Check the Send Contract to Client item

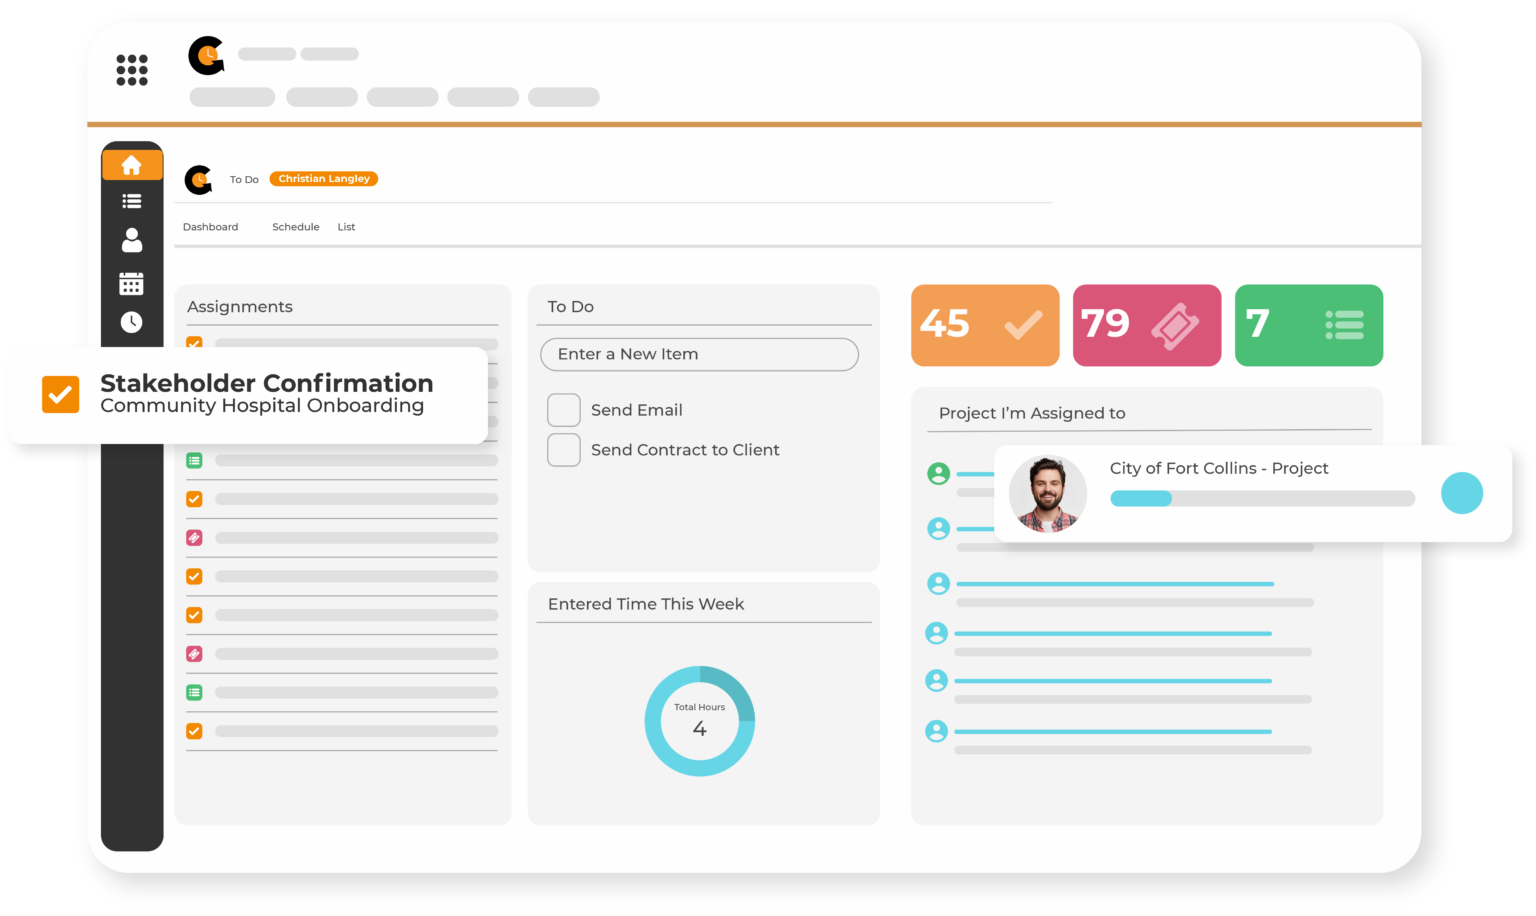(564, 450)
